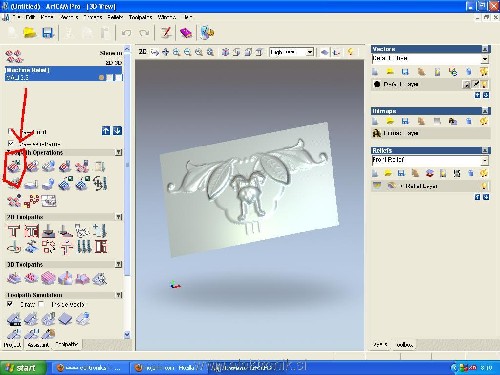
Task: Toggle the Draw checkbox in Toolpath Simulation
Action: point(10,304)
